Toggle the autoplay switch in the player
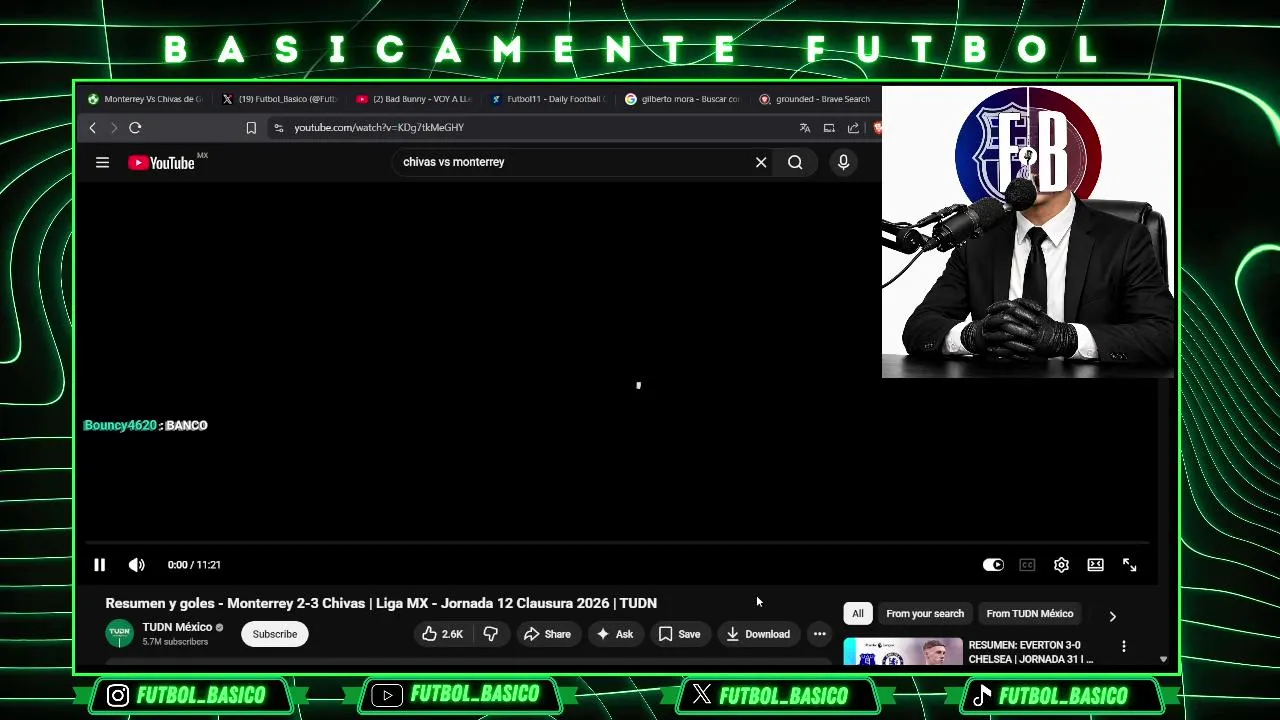Image resolution: width=1280 pixels, height=720 pixels. [x=992, y=565]
